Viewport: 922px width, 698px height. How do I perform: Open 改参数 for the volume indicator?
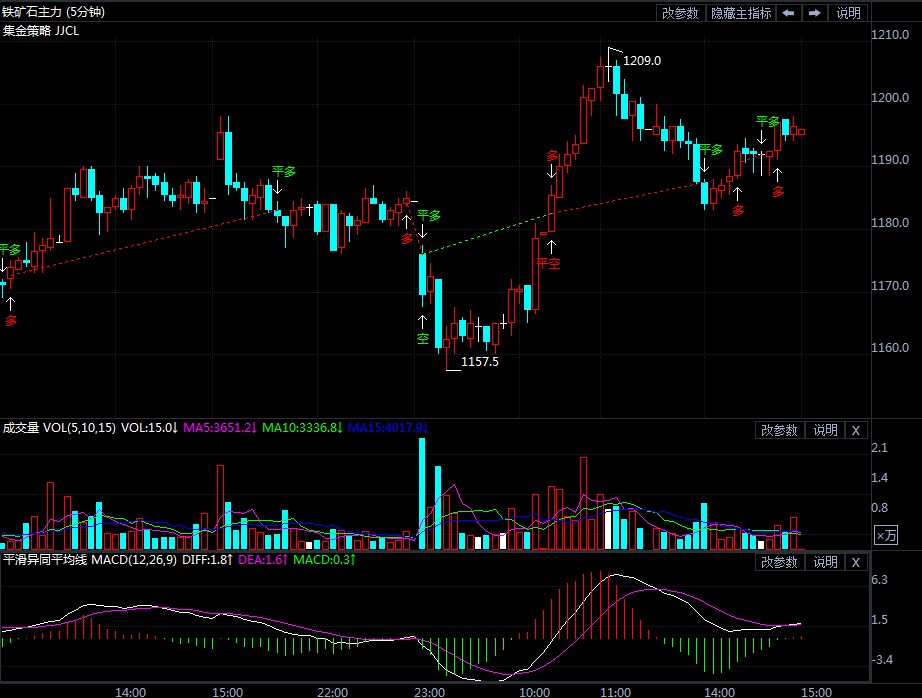point(779,430)
